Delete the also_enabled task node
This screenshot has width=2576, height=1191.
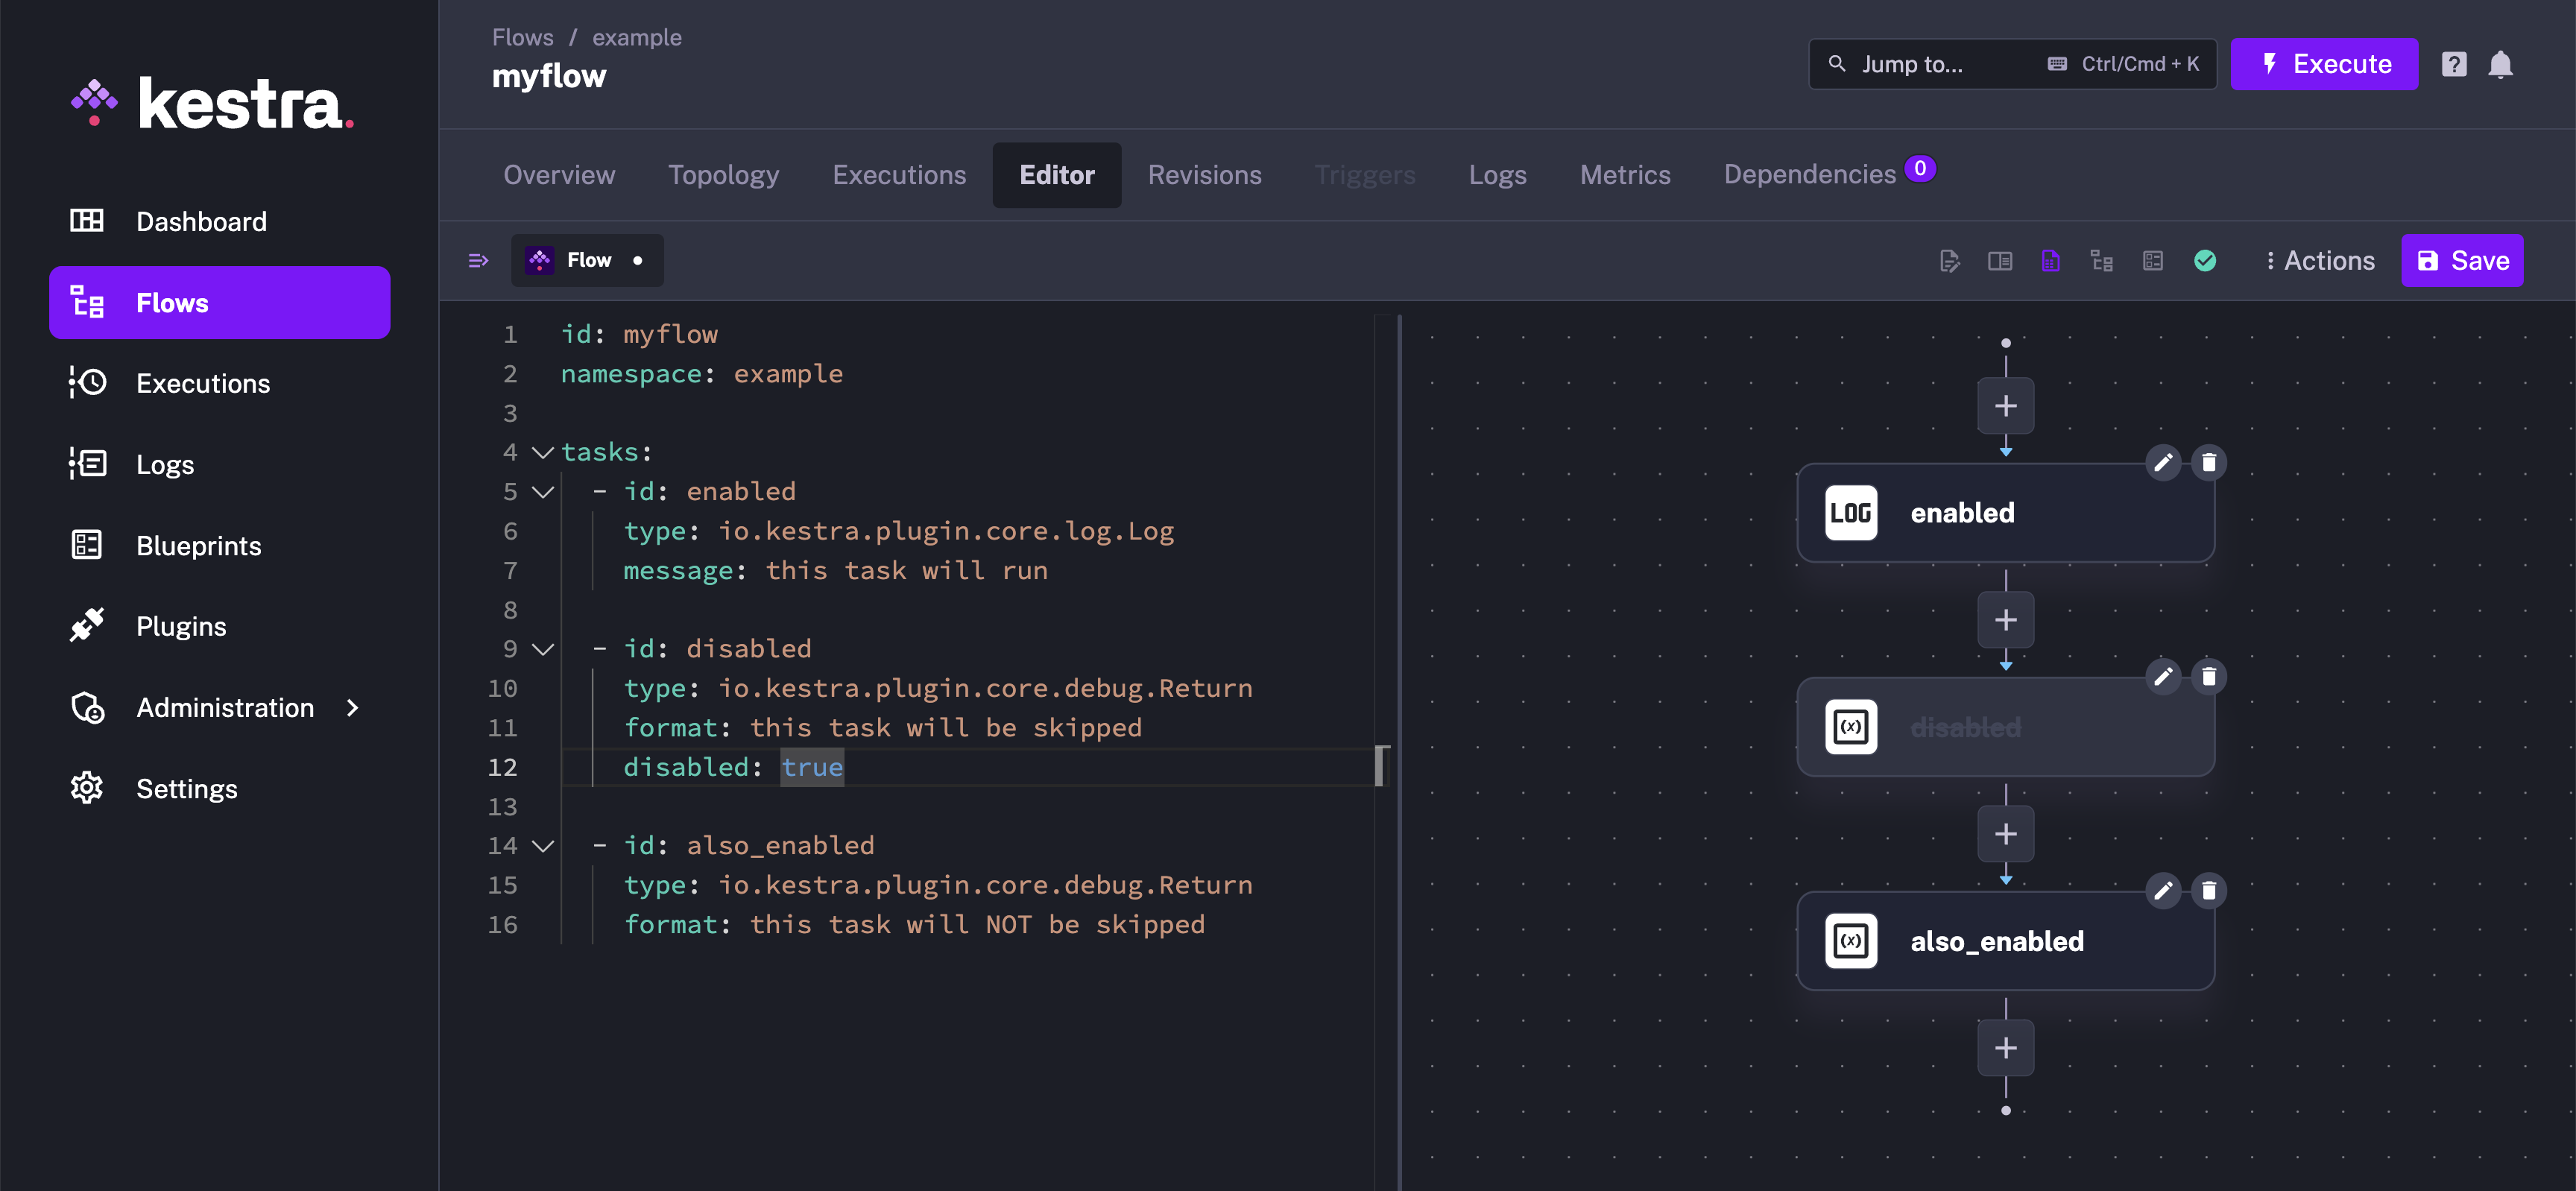(x=2208, y=890)
